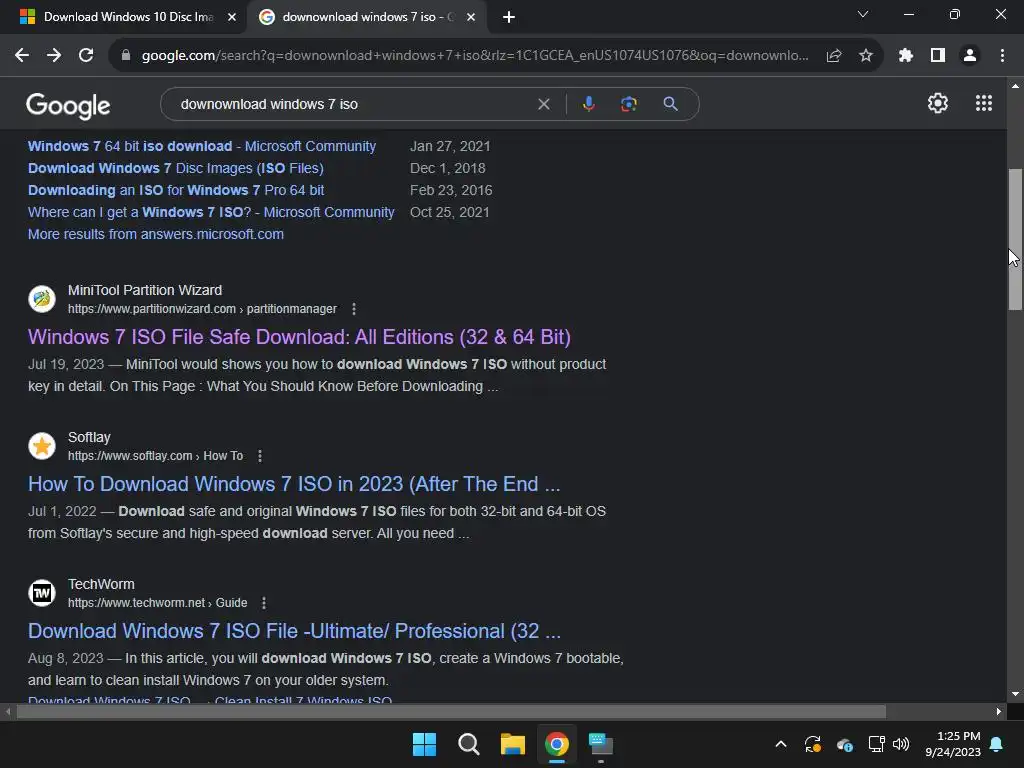Open the Chrome extensions puzzle icon
Screen dimensions: 1024x768
(906, 56)
